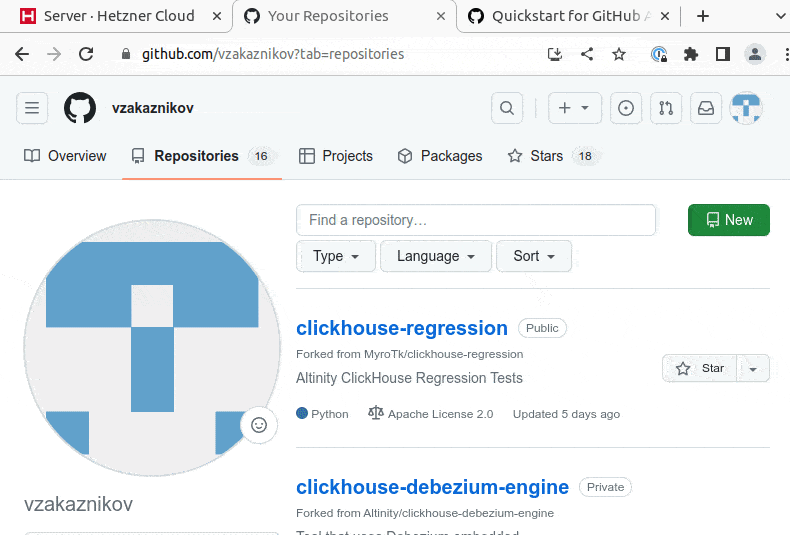Open a new browser tab
790x535 pixels.
703,16
